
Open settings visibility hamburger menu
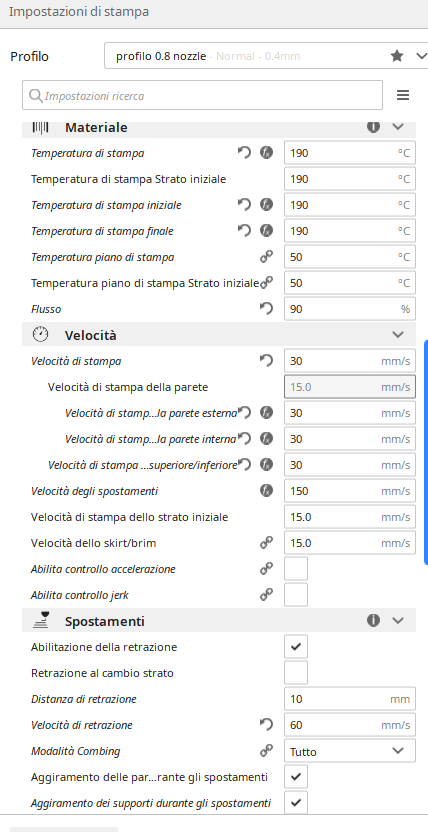(403, 95)
